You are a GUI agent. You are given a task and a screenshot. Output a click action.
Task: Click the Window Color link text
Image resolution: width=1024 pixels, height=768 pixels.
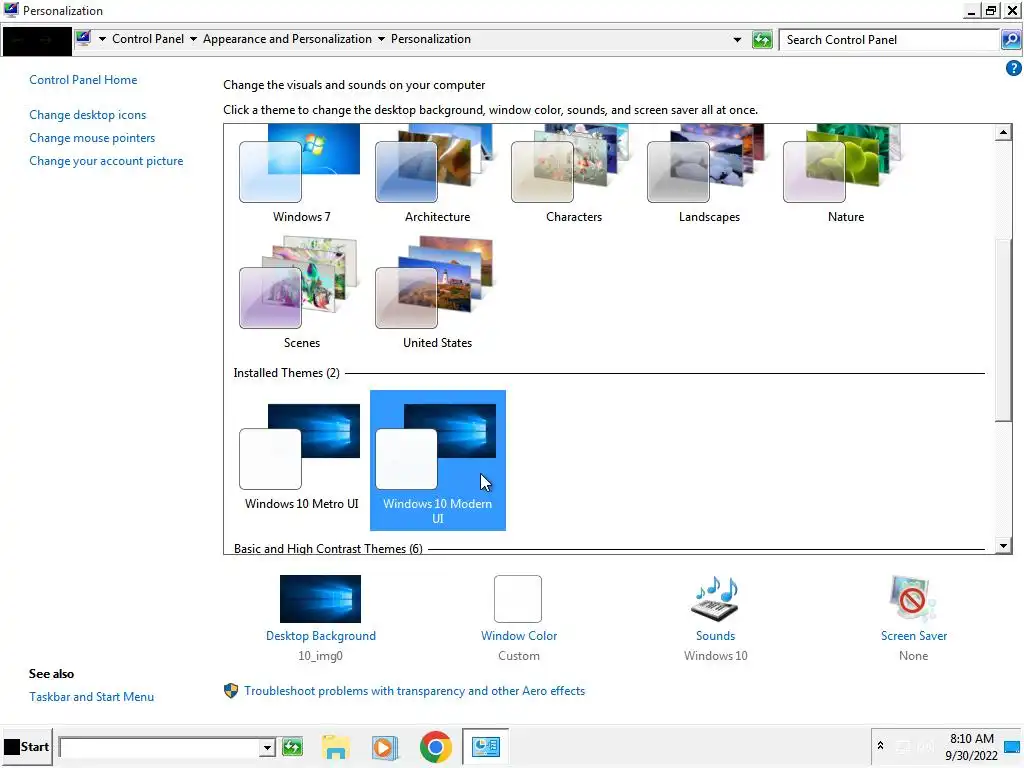click(519, 636)
